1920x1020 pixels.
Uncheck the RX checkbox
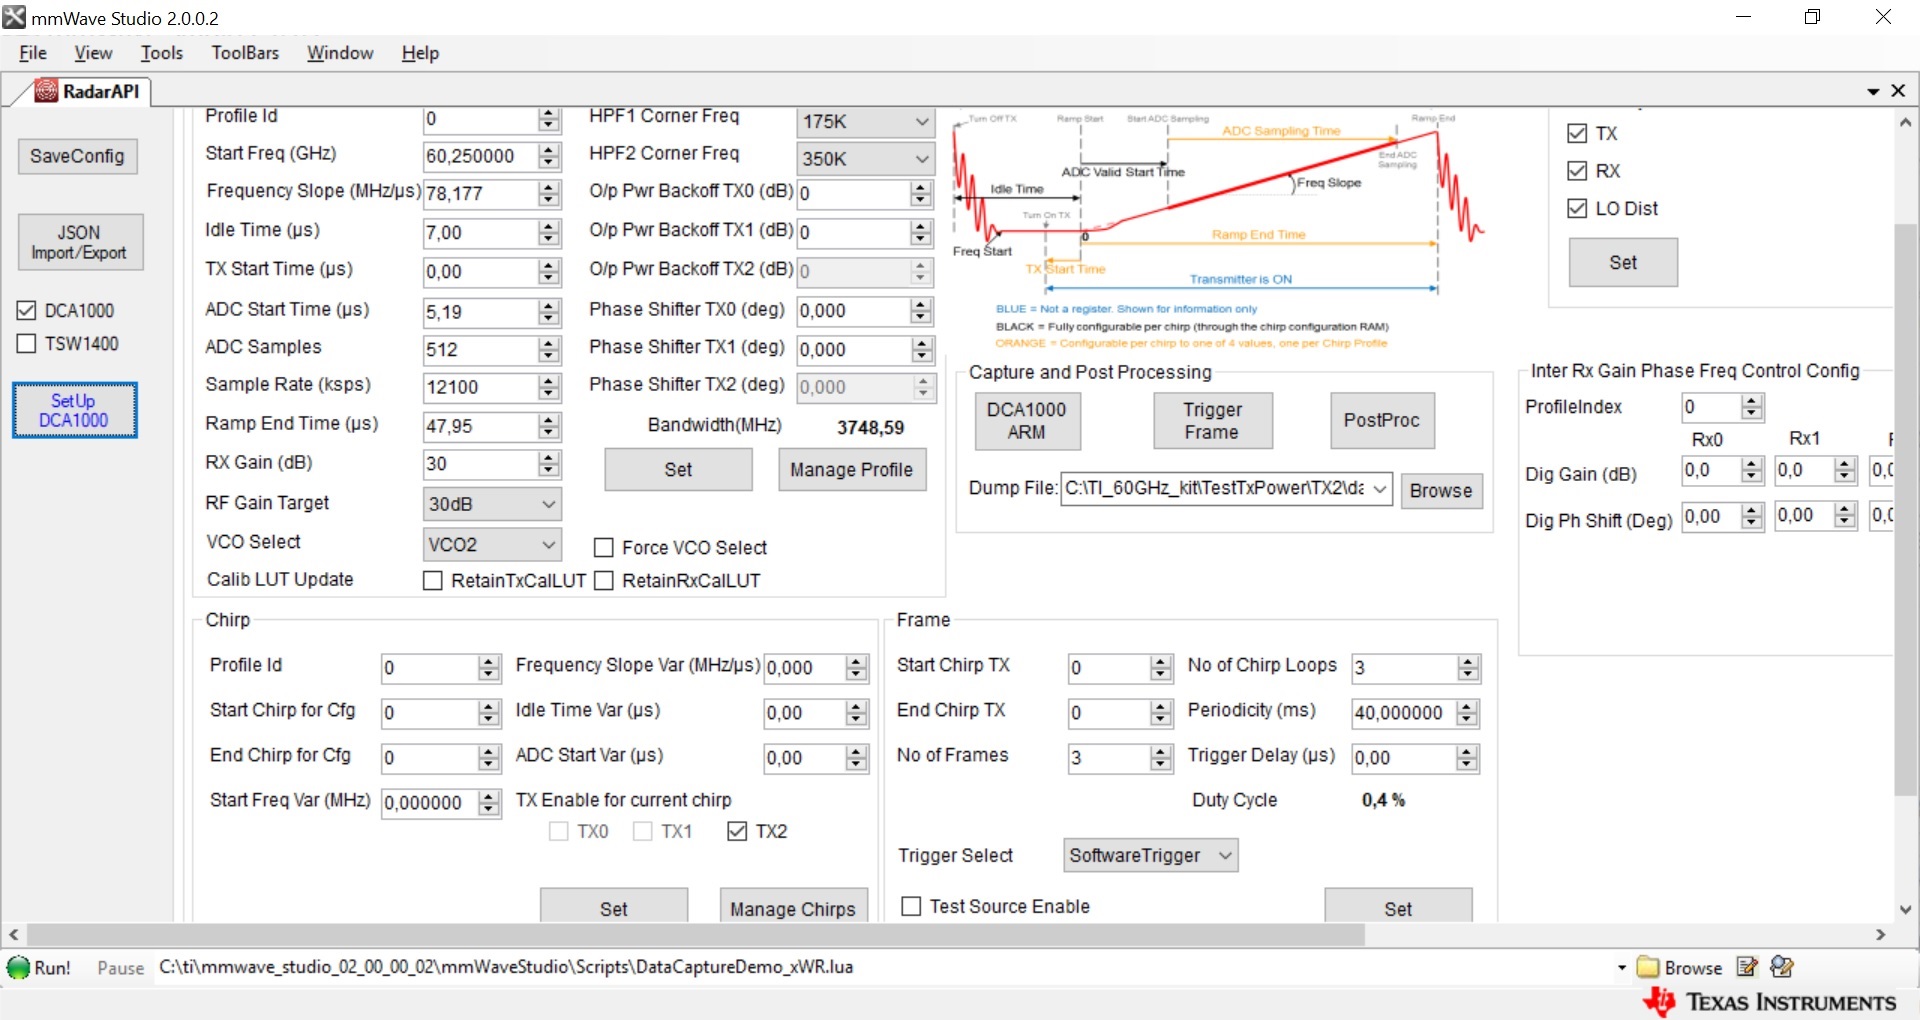click(1577, 171)
